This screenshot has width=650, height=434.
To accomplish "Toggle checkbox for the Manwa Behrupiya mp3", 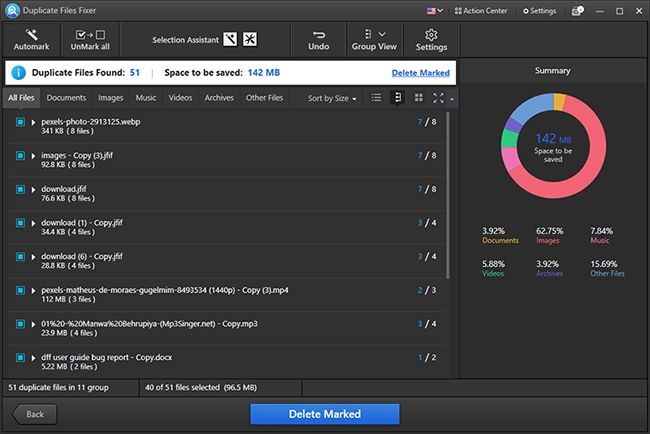I will (20, 324).
